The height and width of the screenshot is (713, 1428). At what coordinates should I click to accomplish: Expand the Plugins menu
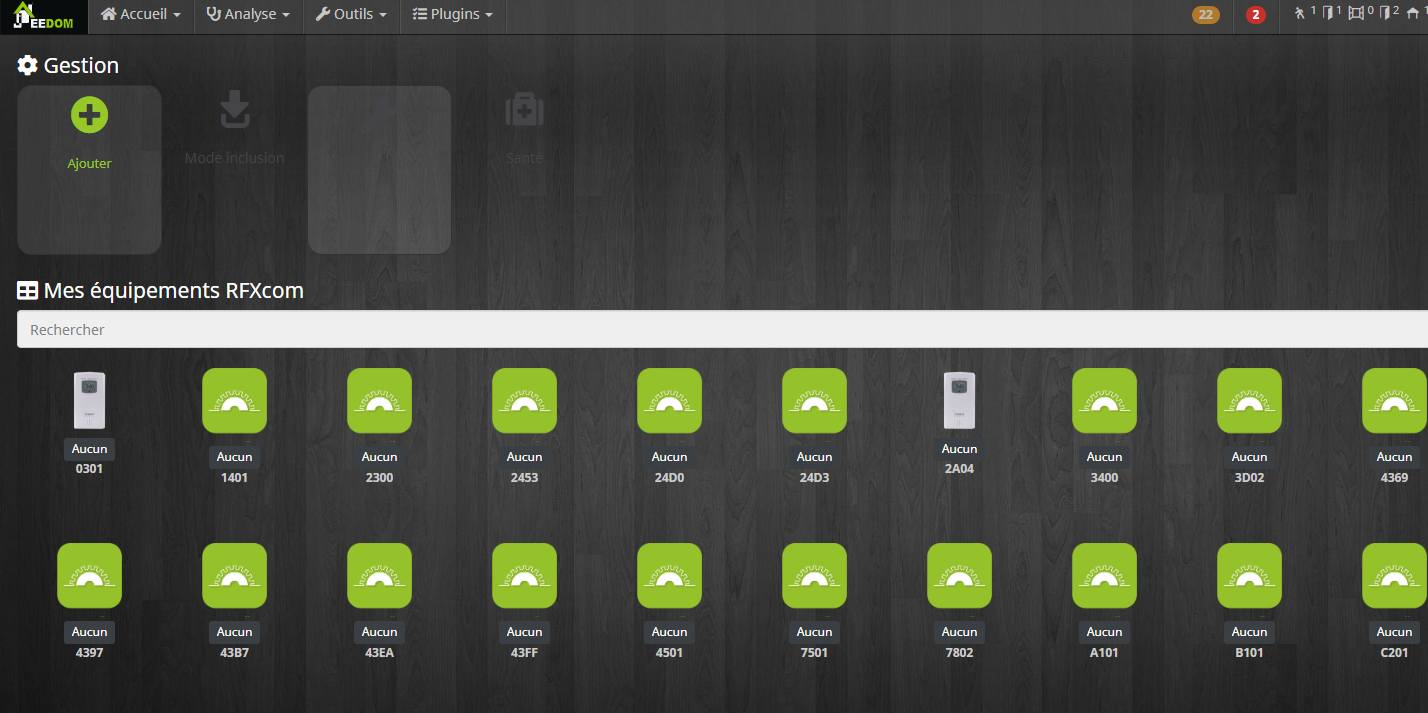(453, 15)
